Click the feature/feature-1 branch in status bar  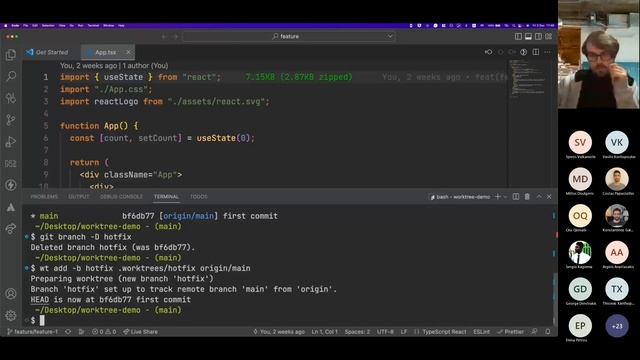click(33, 331)
